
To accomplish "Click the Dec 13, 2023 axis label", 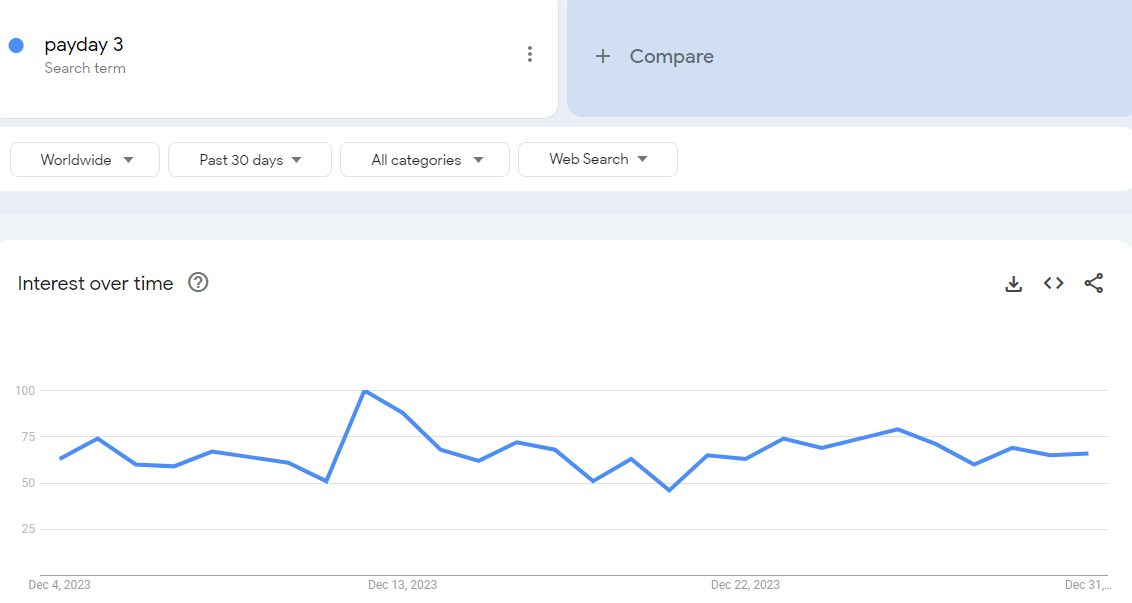I will tap(402, 585).
